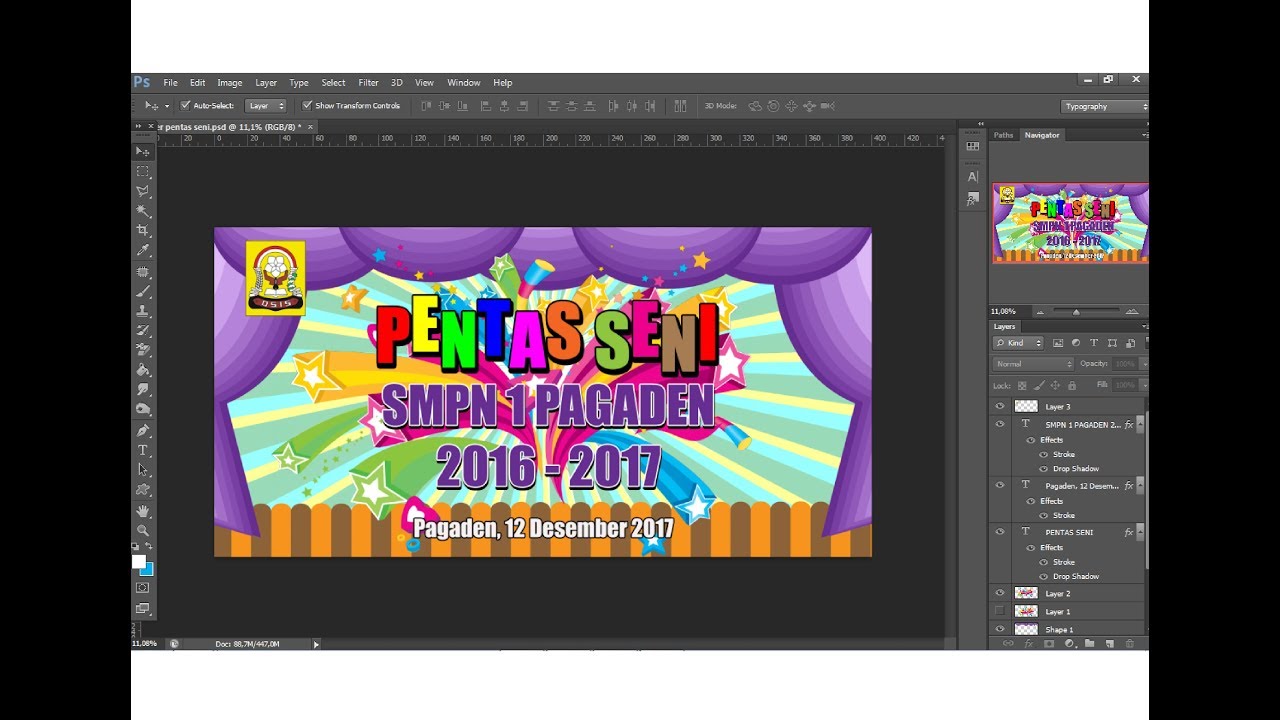The image size is (1280, 720).
Task: Select the Zoom tool
Action: coord(143,531)
